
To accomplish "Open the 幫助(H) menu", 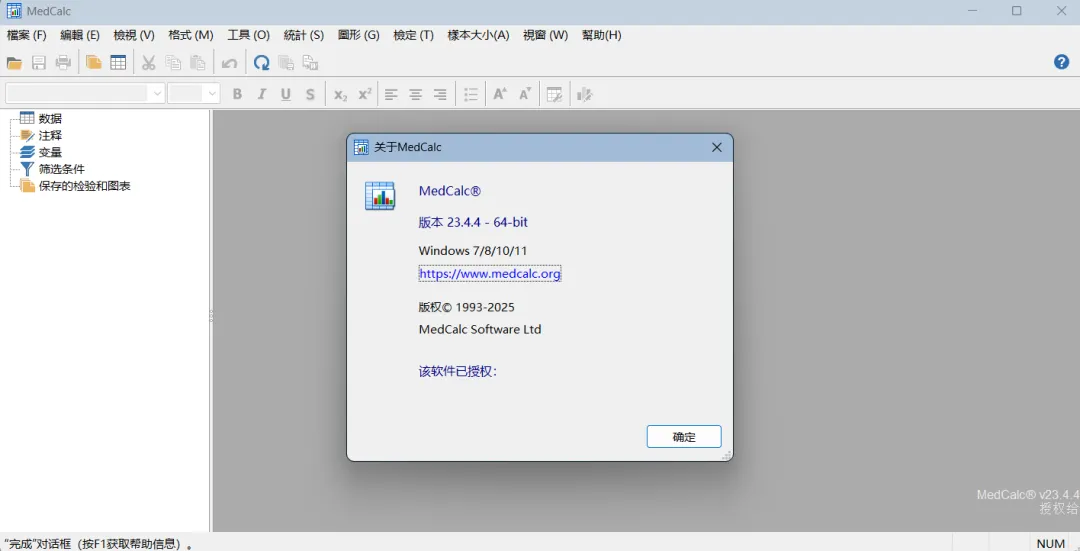I will point(601,35).
